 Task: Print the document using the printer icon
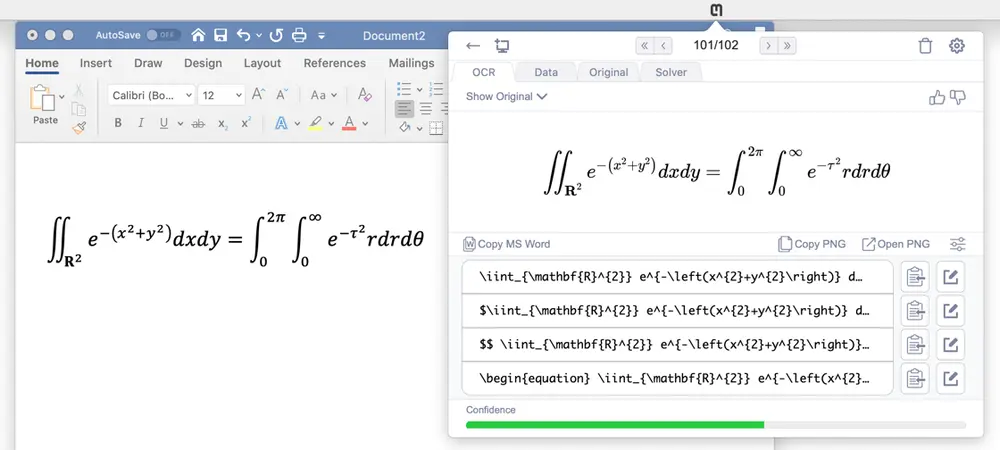click(299, 35)
